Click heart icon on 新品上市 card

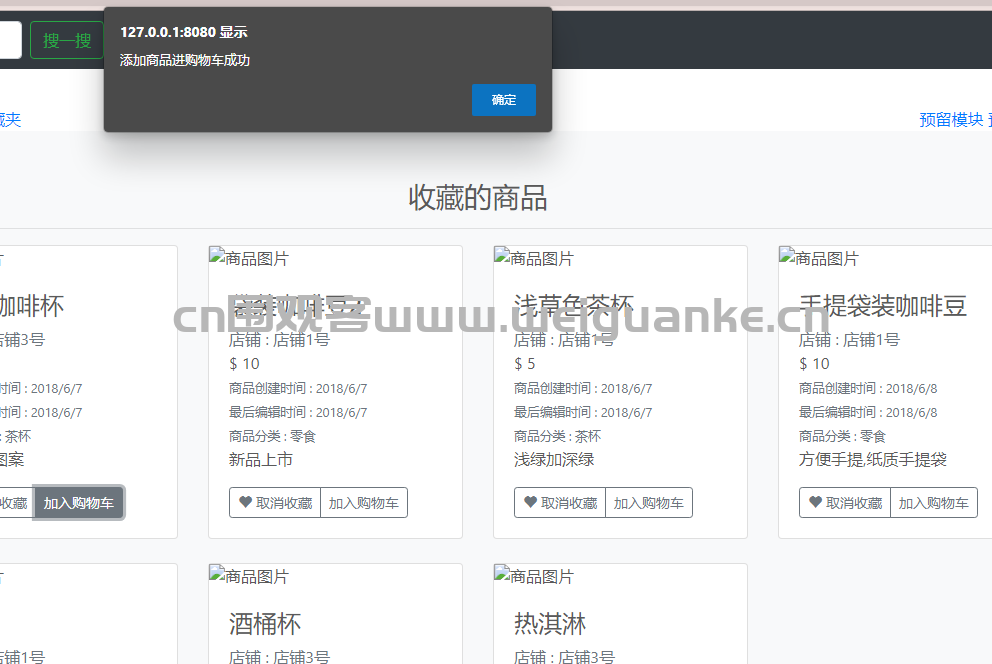pos(245,502)
